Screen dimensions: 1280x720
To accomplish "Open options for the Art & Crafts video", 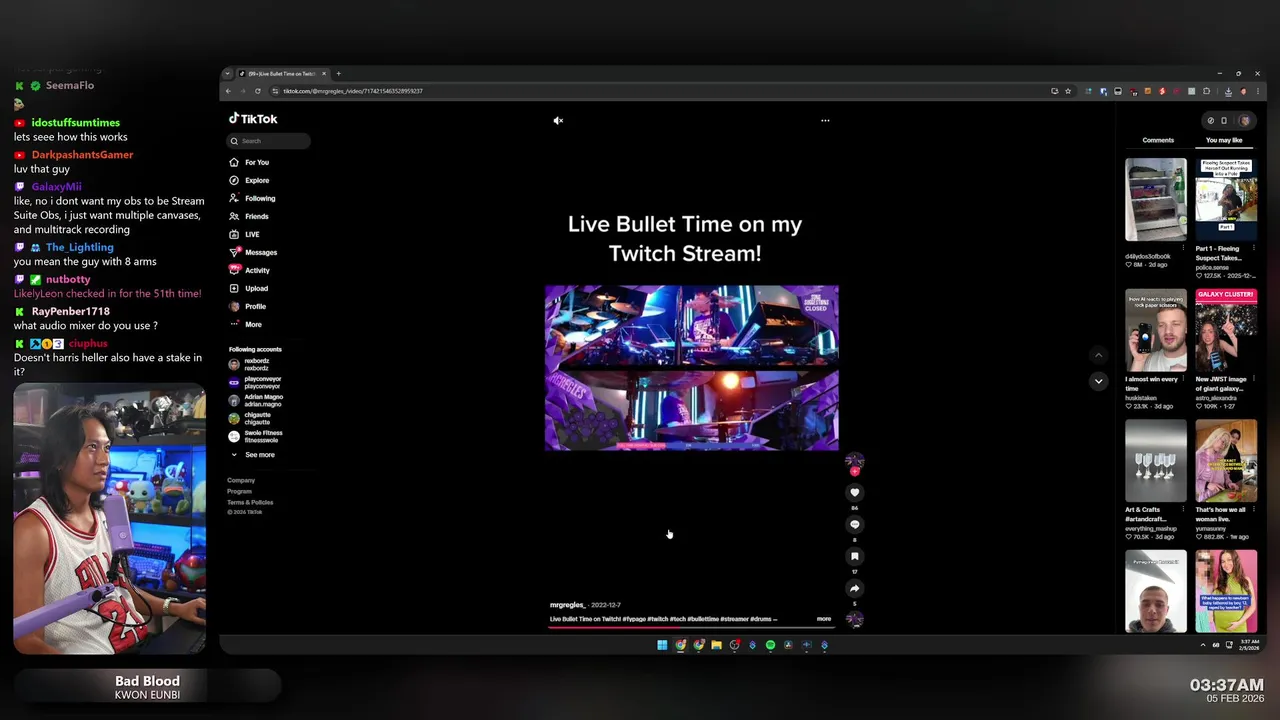I will [1183, 510].
